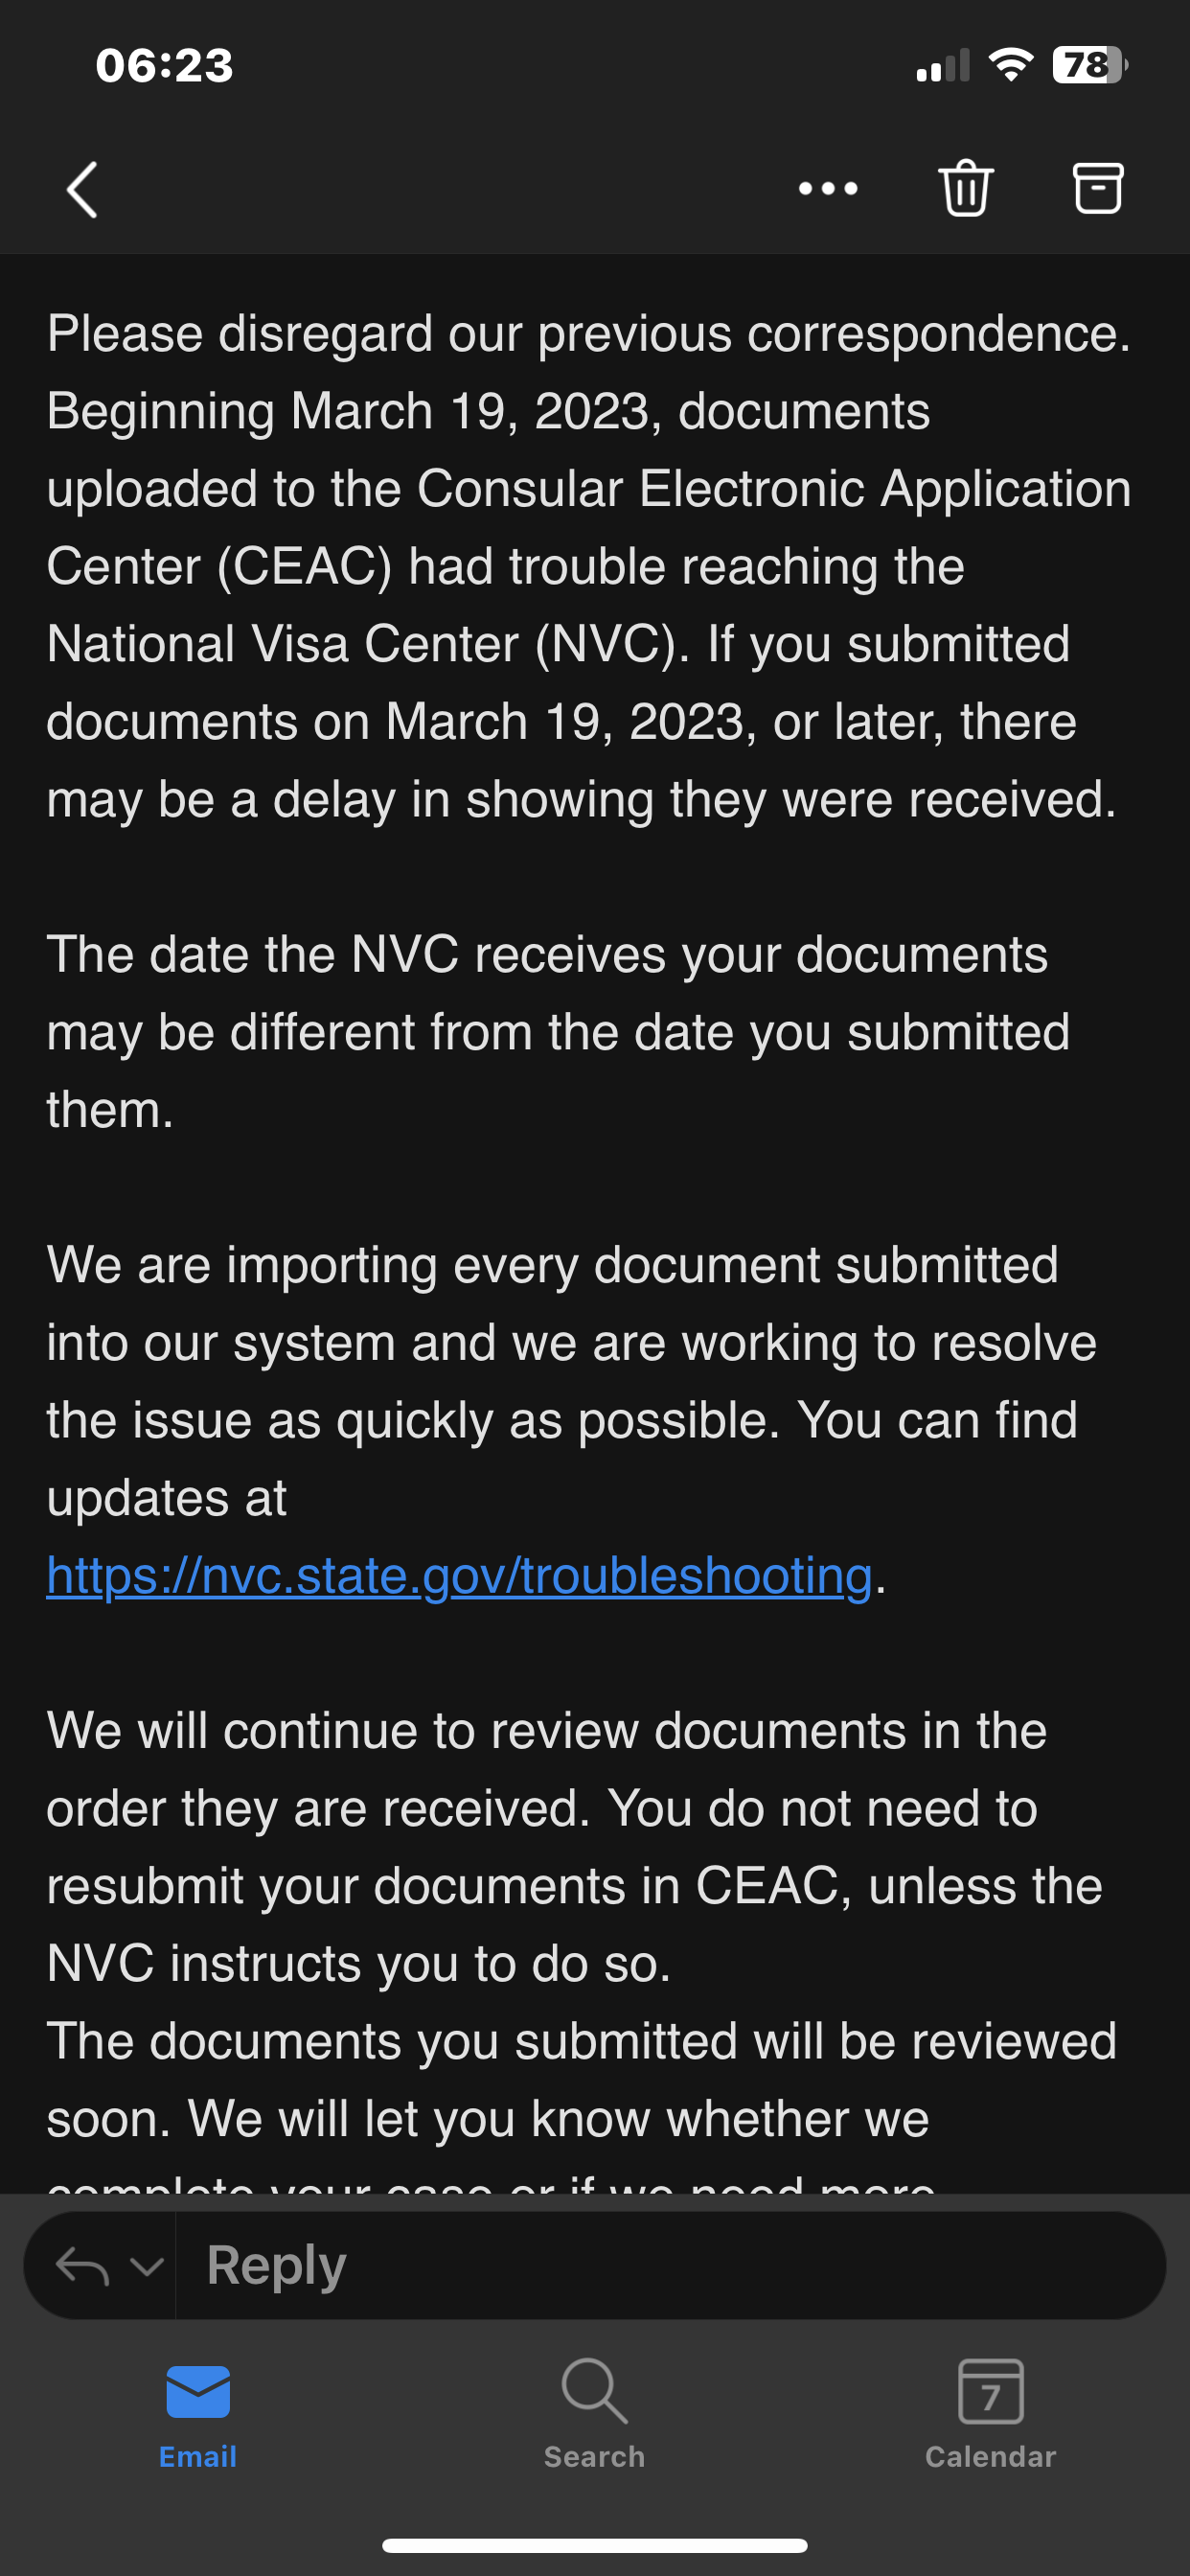Go back using the back arrow
This screenshot has height=2576, width=1190.
click(82, 189)
